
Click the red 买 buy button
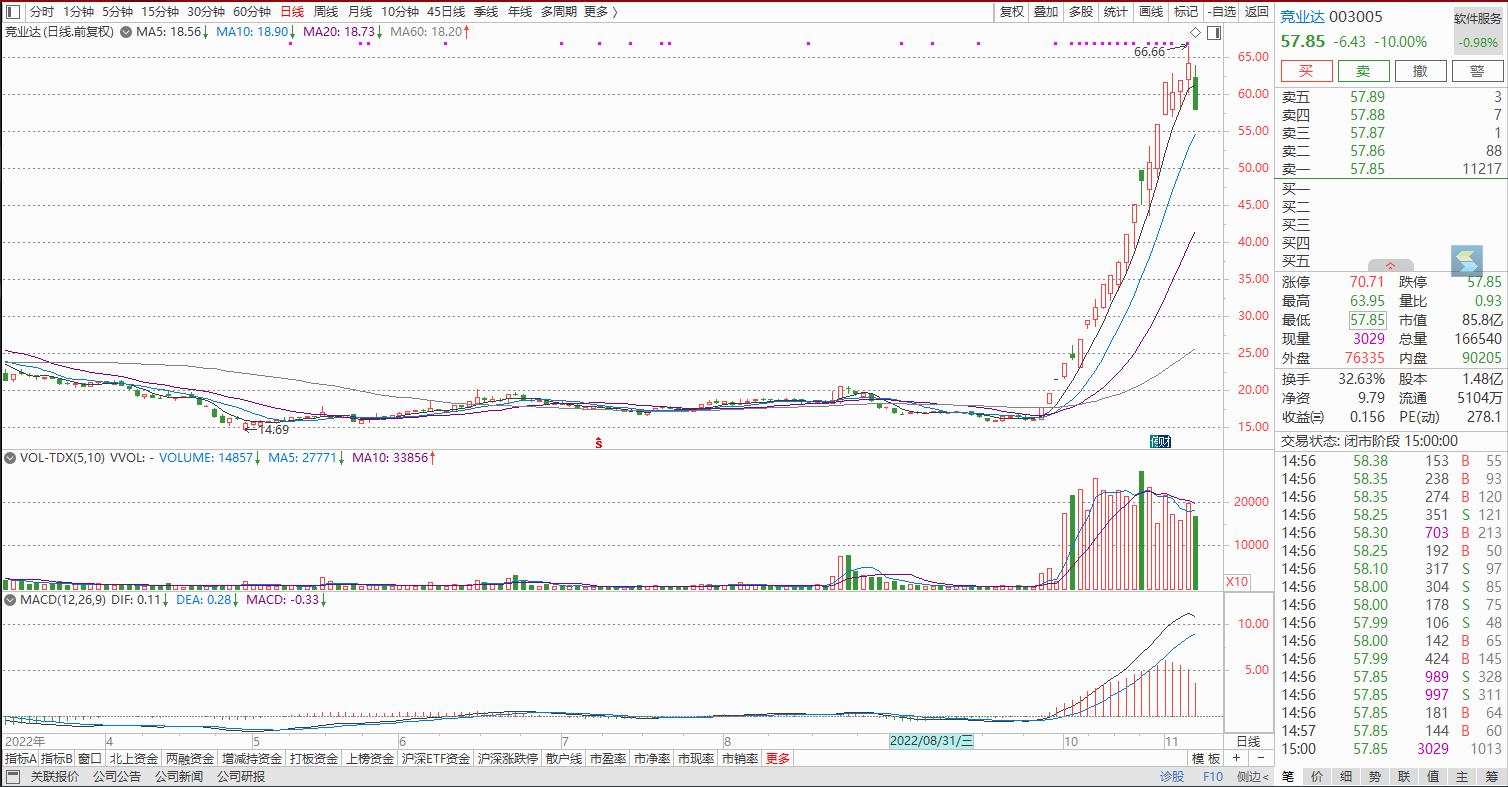tap(1306, 71)
